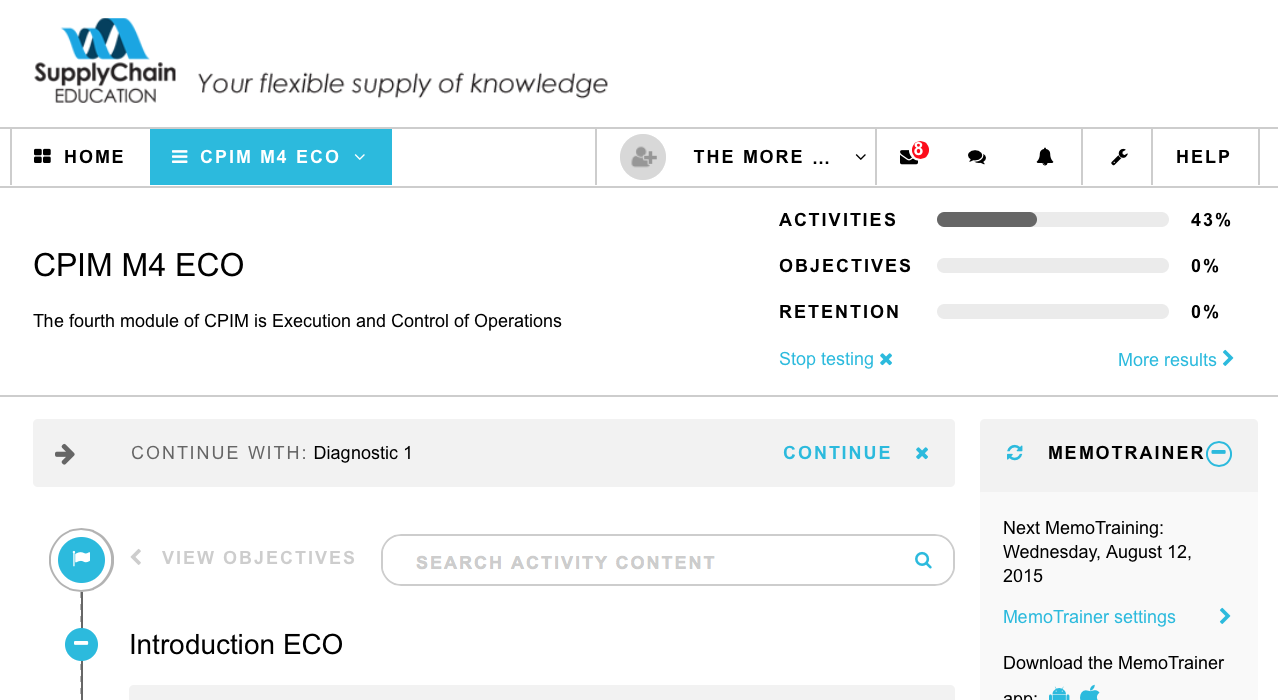Viewport: 1278px width, 700px height.
Task: Click the Activities progress bar
Action: point(1052,220)
